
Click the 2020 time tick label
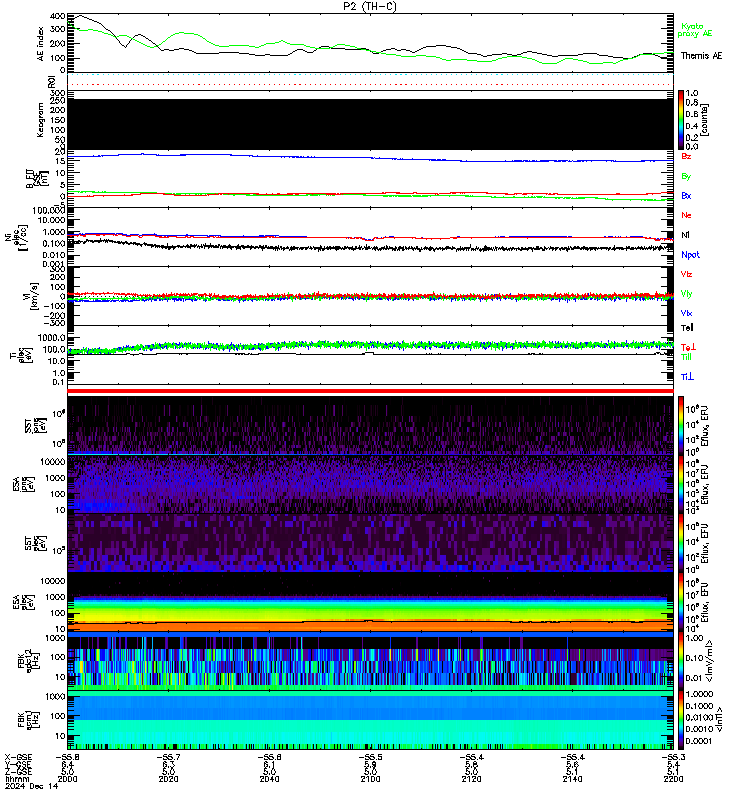click(x=168, y=779)
